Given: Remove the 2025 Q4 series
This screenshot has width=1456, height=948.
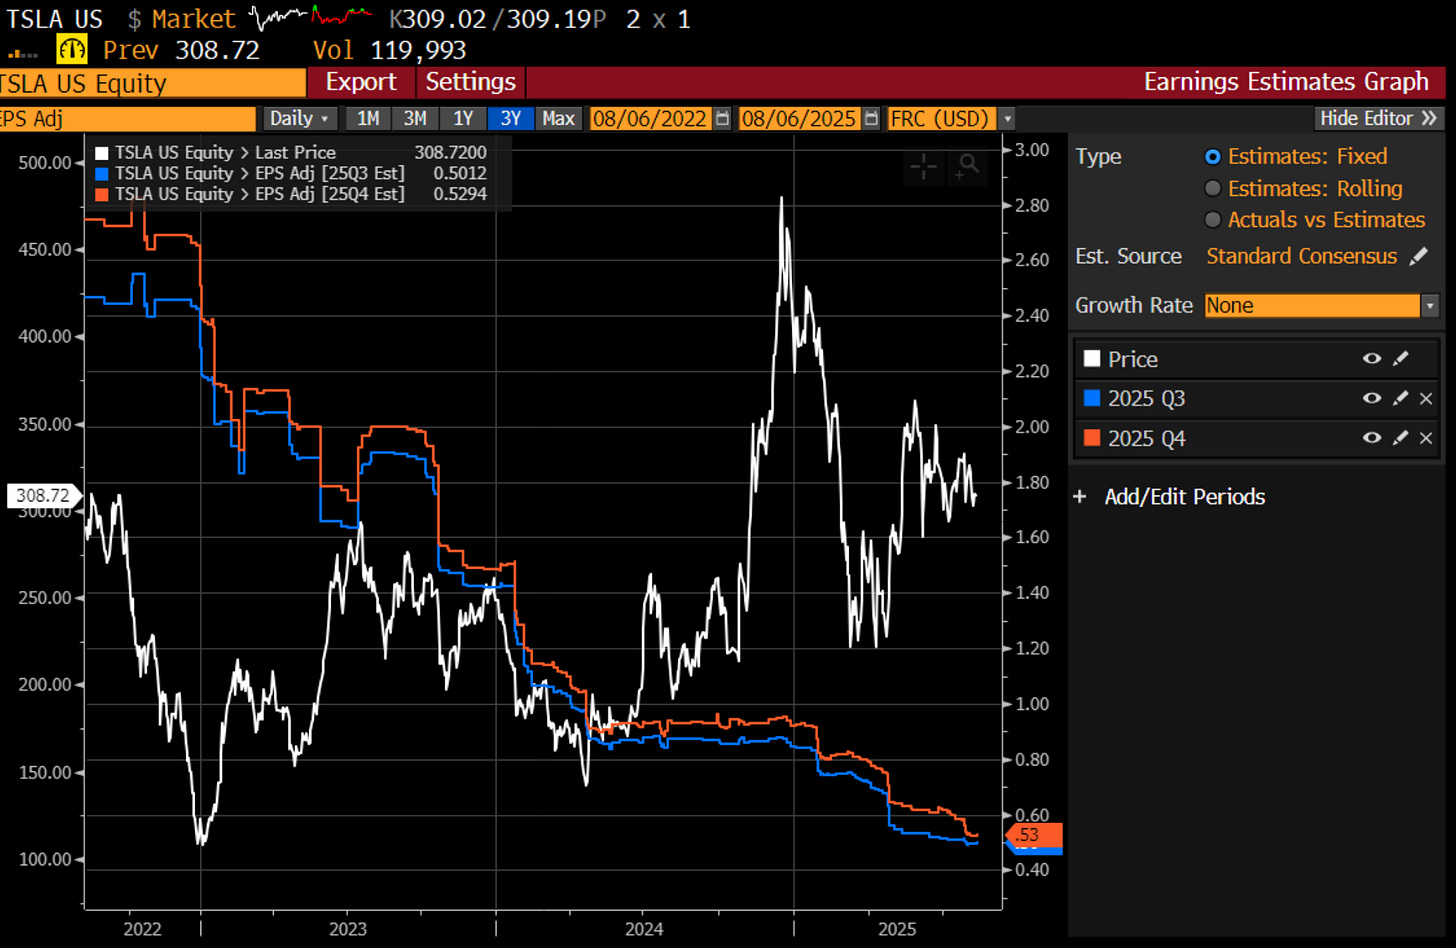Looking at the screenshot, I should [x=1426, y=438].
